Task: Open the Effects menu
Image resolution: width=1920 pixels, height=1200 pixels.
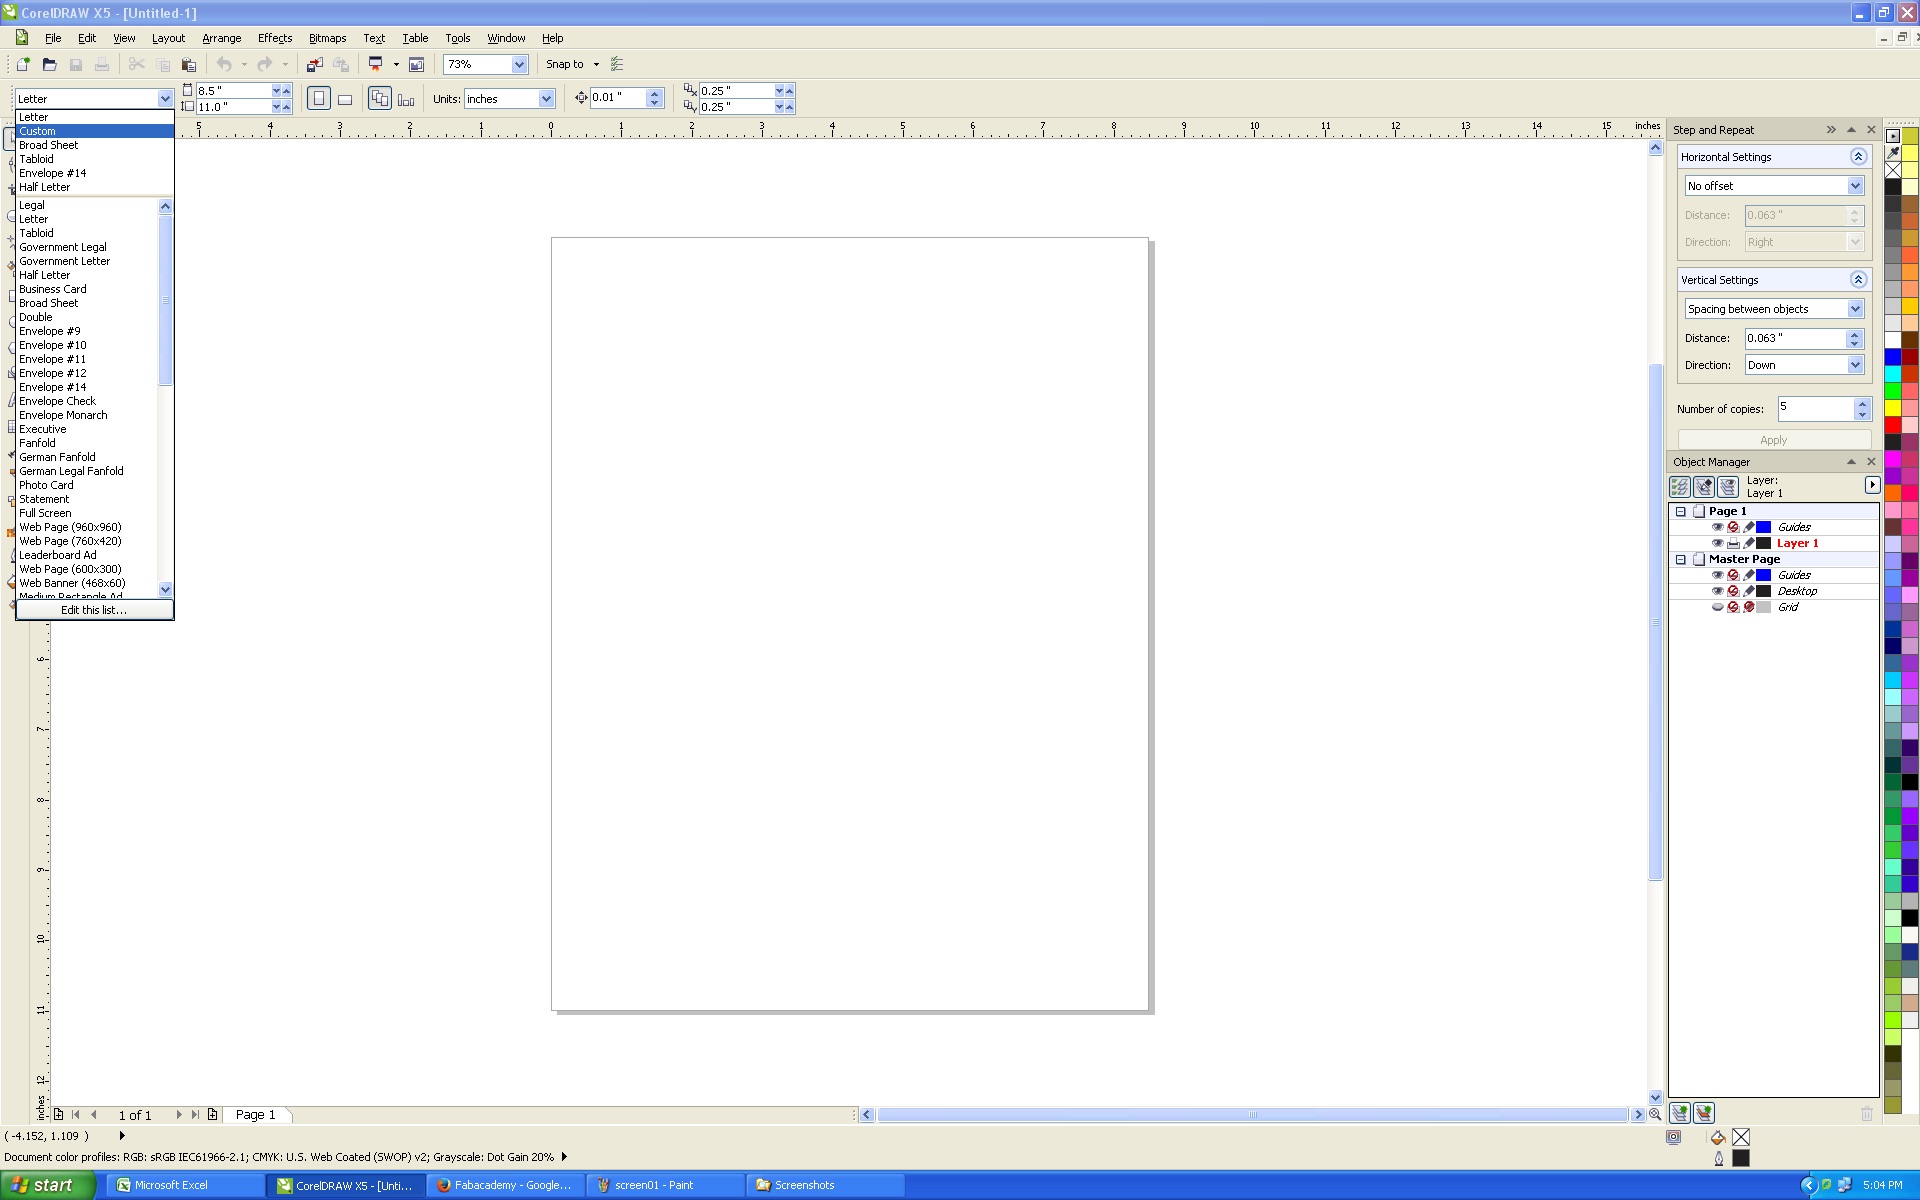Action: 274,38
